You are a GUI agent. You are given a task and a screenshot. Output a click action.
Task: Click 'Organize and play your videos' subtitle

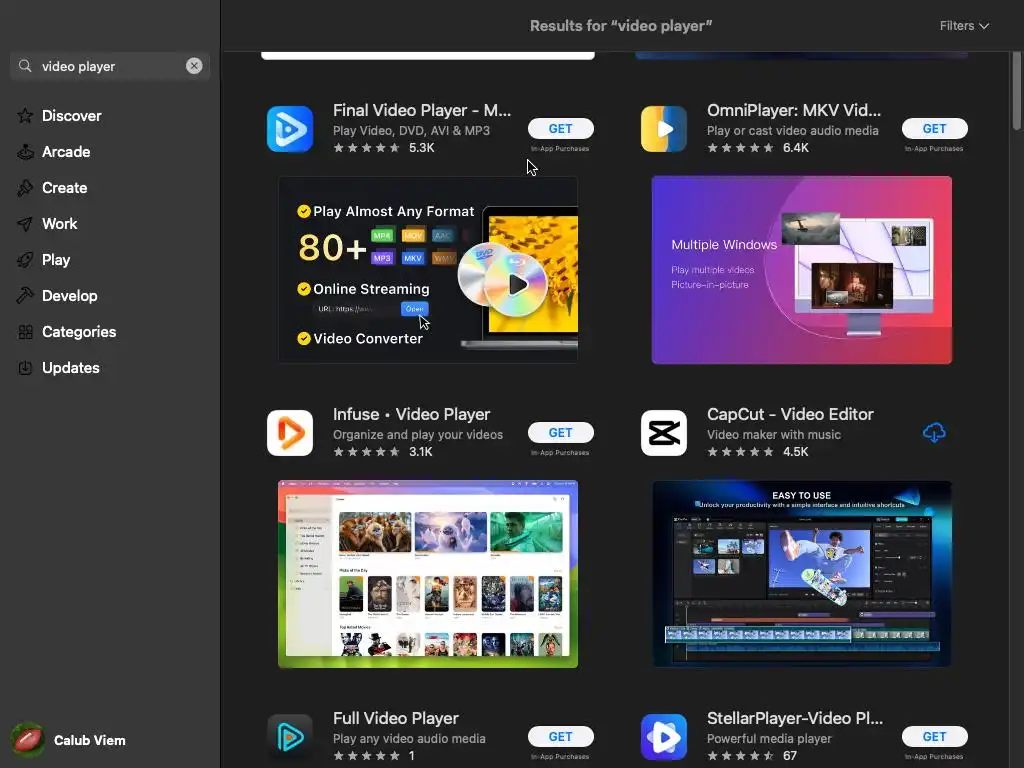point(418,434)
